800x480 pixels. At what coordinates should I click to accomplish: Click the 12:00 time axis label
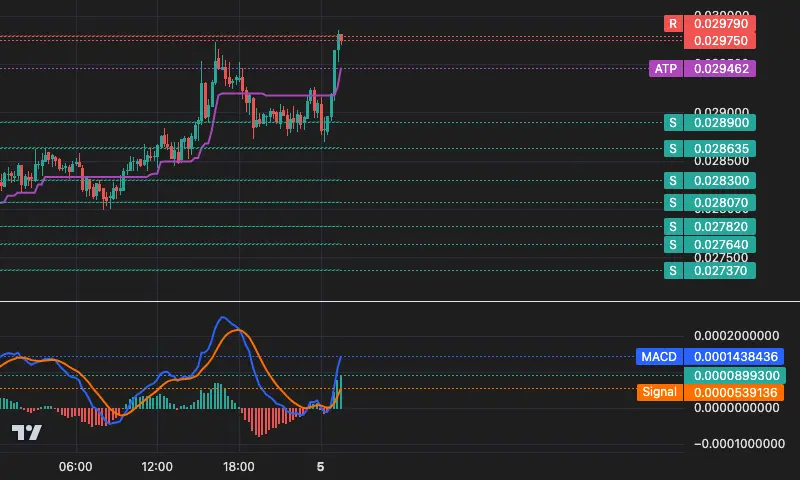pyautogui.click(x=157, y=467)
